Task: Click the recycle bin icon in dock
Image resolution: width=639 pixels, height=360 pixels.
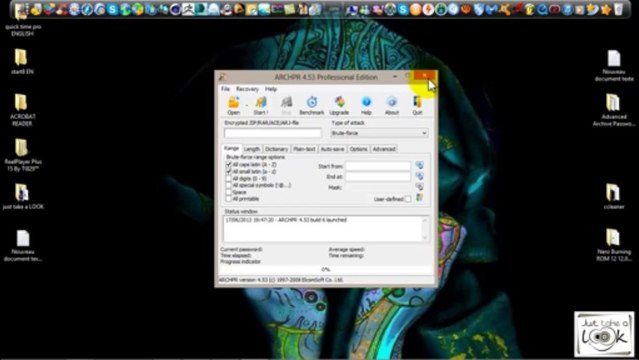Action: [618, 9]
